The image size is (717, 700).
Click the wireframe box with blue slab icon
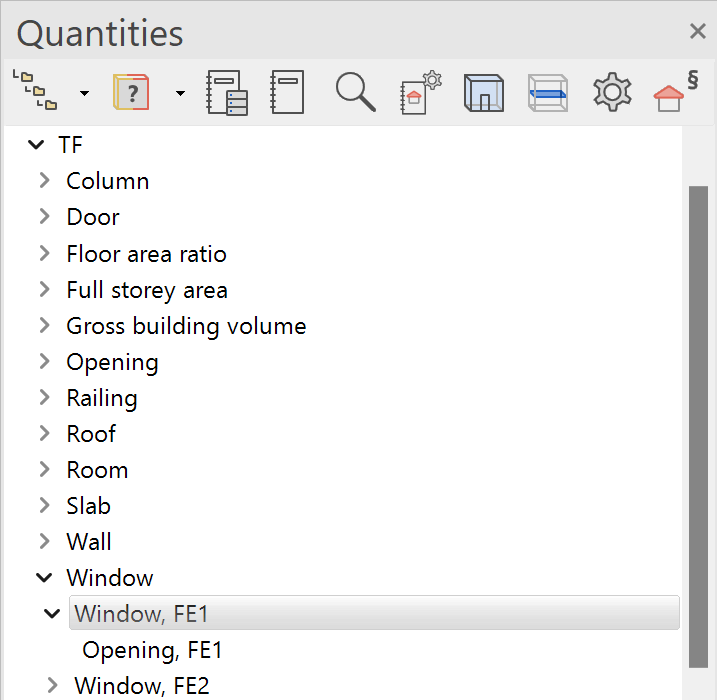tap(547, 92)
